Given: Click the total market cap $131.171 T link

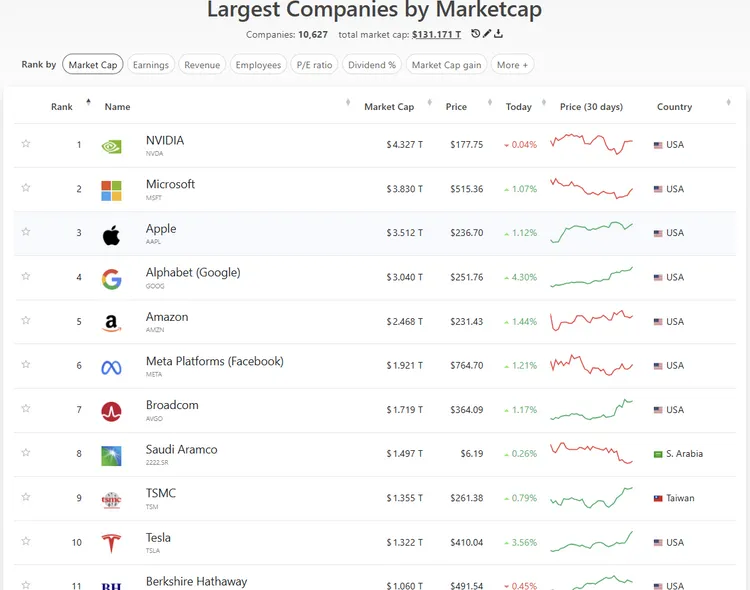Looking at the screenshot, I should click(436, 34).
